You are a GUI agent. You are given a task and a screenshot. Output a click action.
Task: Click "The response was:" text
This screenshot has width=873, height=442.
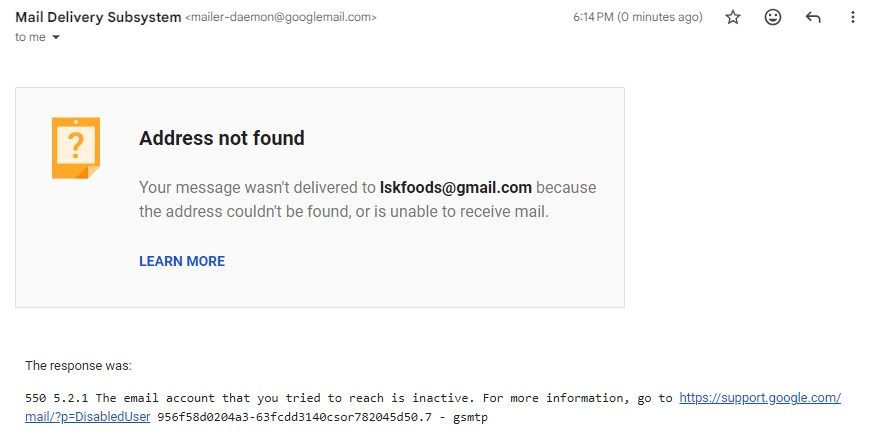(78, 366)
